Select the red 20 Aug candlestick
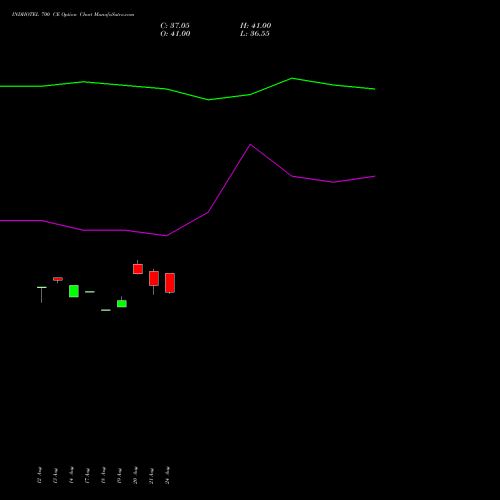The height and width of the screenshot is (500, 500). pyautogui.click(x=138, y=268)
